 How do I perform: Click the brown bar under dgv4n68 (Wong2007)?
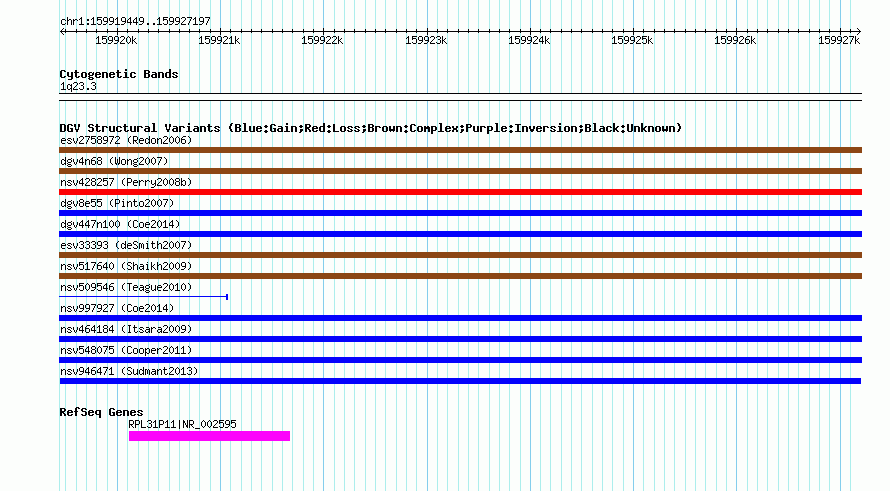(x=460, y=171)
